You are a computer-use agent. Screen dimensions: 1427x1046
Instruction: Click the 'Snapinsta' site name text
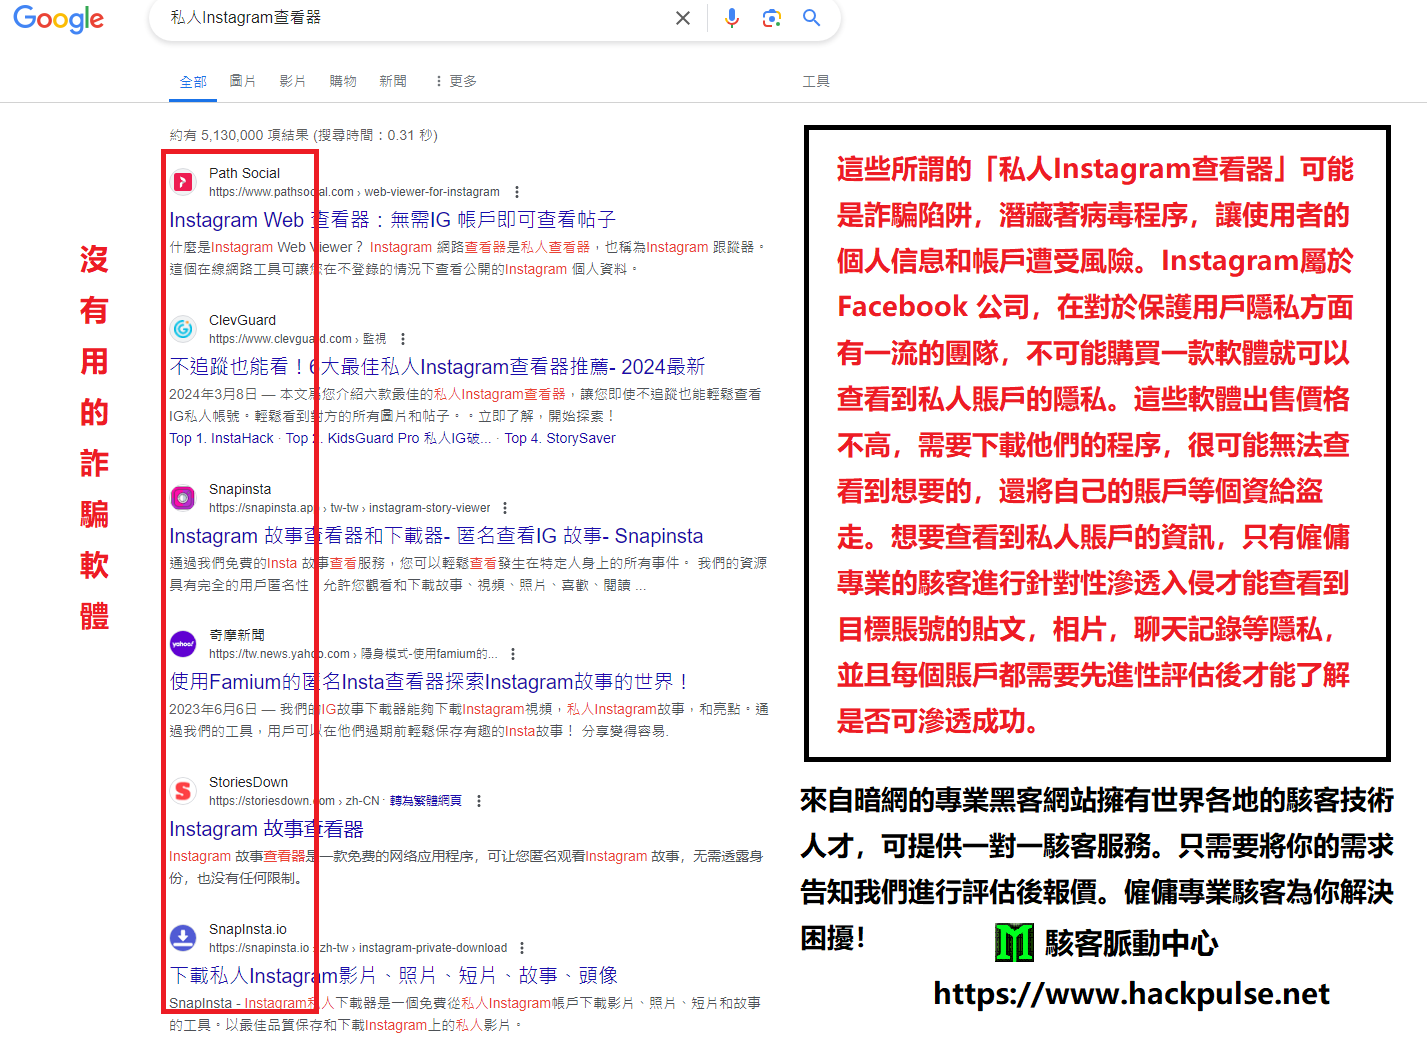240,489
